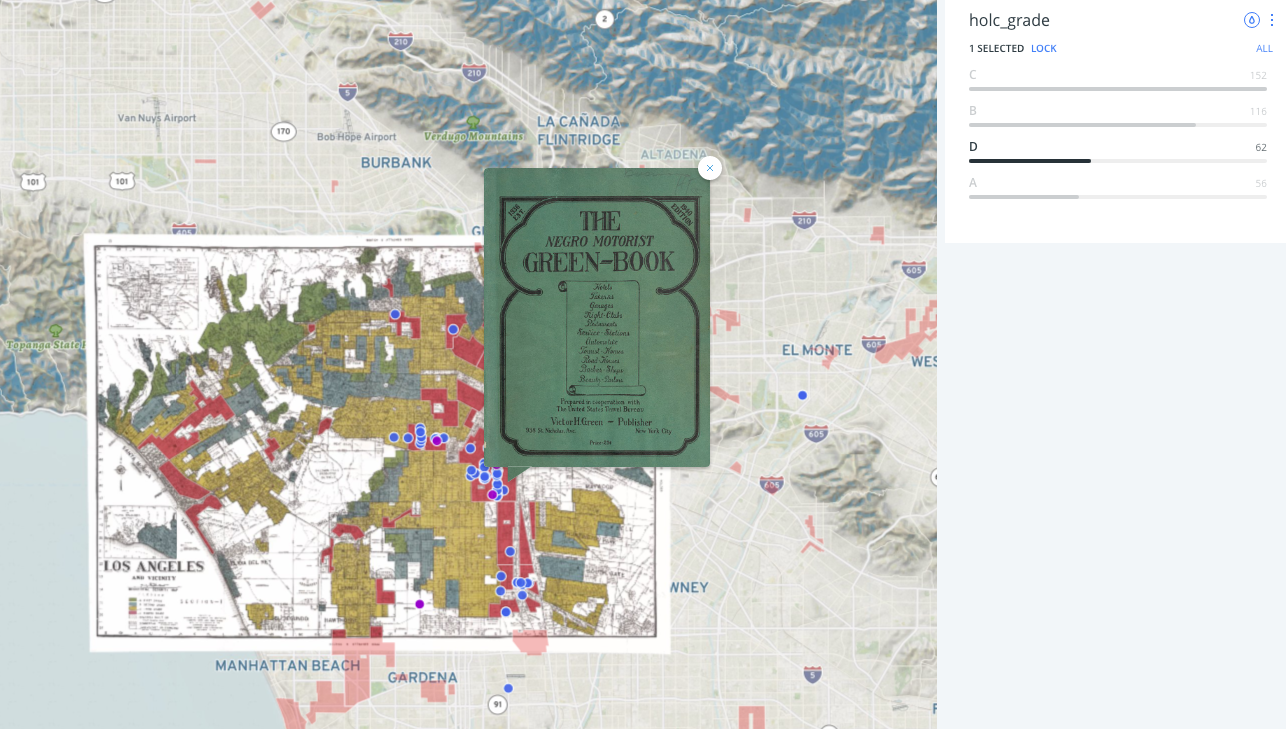Deselect the selected D category
The width and height of the screenshot is (1286, 729).
[1118, 153]
